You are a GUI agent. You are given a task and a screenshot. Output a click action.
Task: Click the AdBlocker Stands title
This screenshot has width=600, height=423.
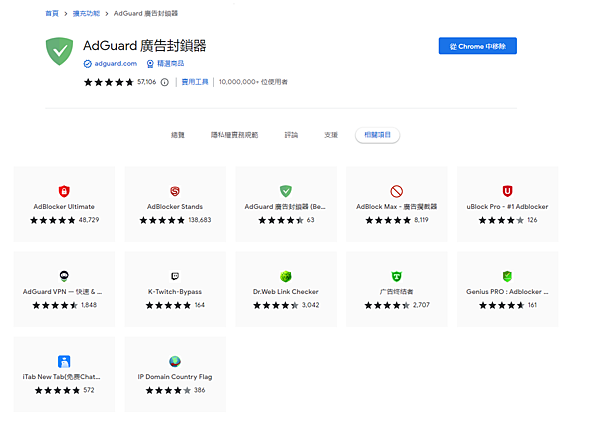175,207
